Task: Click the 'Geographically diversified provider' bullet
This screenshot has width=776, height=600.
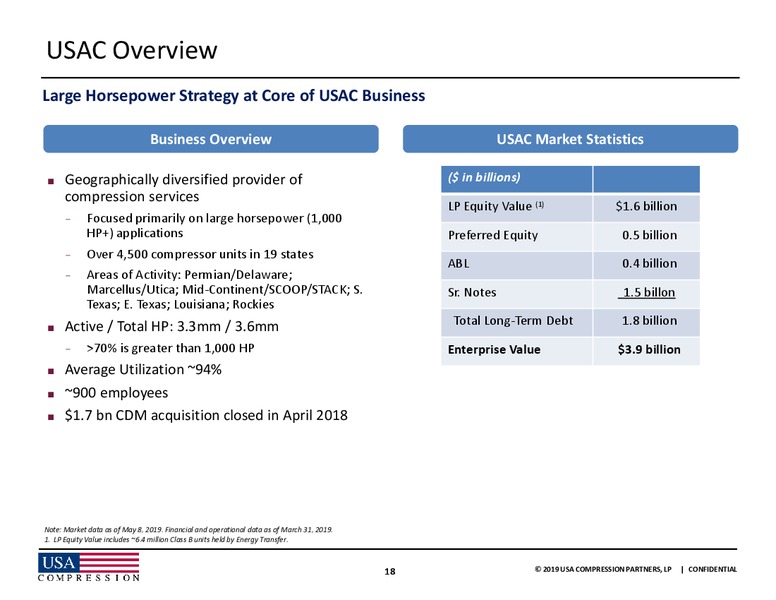Action: (x=183, y=188)
